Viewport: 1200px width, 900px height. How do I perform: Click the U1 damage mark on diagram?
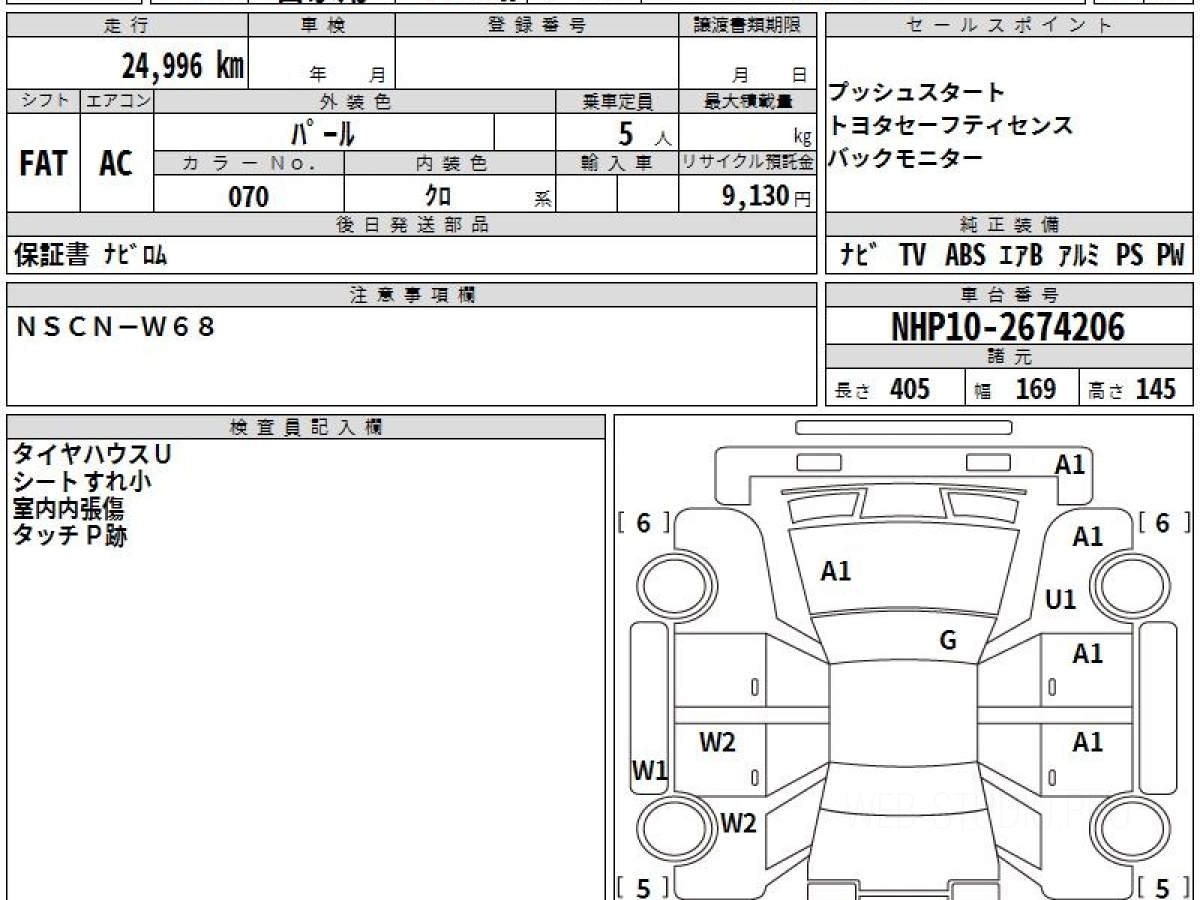pos(1060,600)
